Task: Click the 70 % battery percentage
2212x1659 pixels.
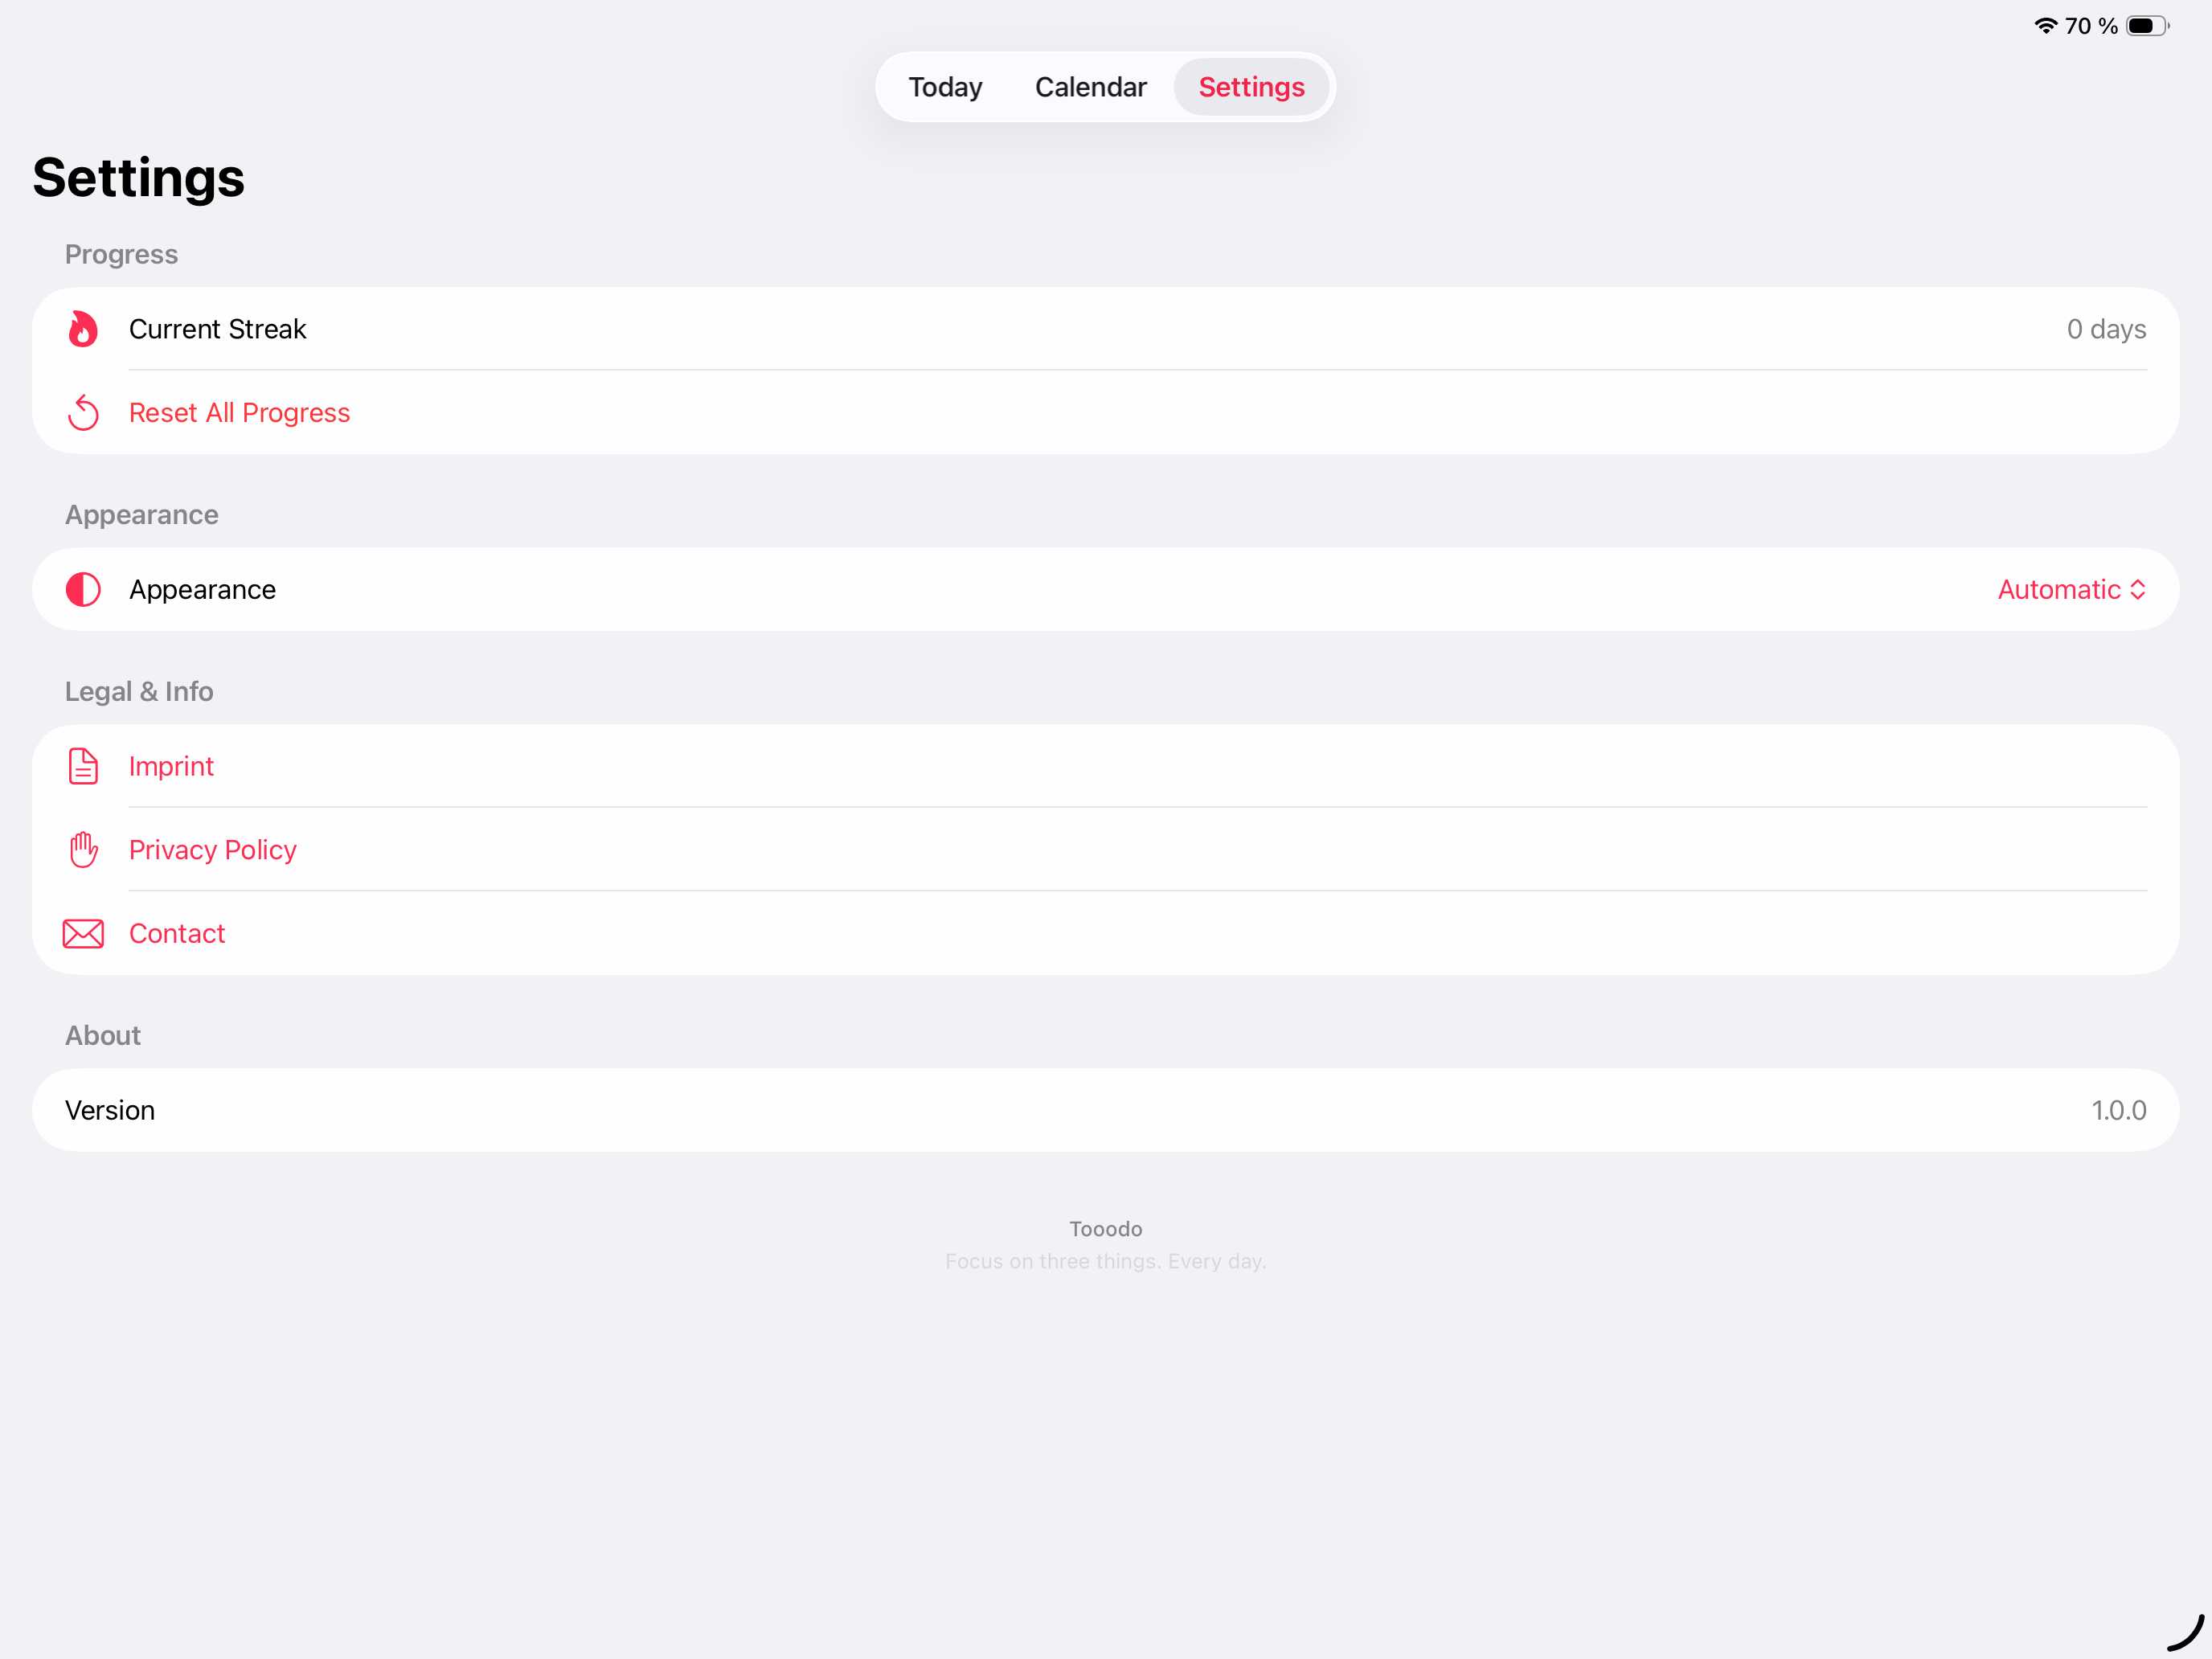Action: [2091, 26]
